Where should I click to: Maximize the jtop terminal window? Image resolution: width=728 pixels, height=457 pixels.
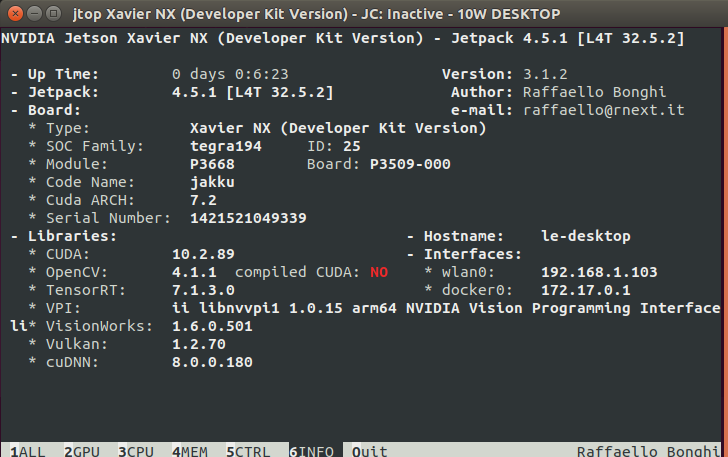[x=53, y=13]
